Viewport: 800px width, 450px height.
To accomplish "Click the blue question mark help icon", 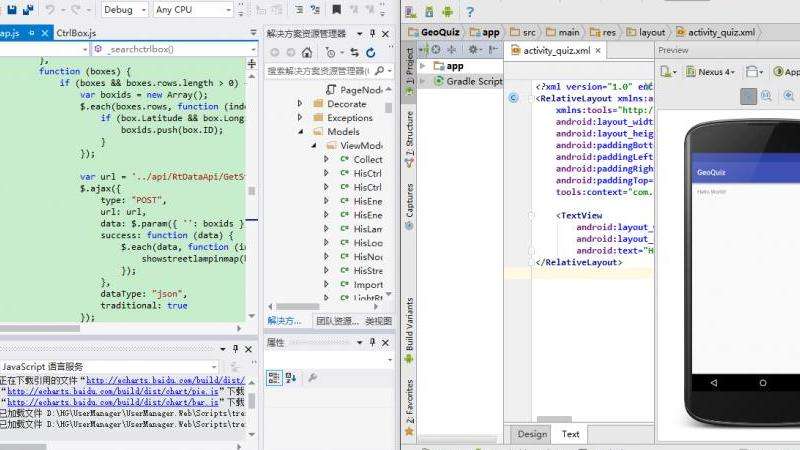I will [x=469, y=11].
